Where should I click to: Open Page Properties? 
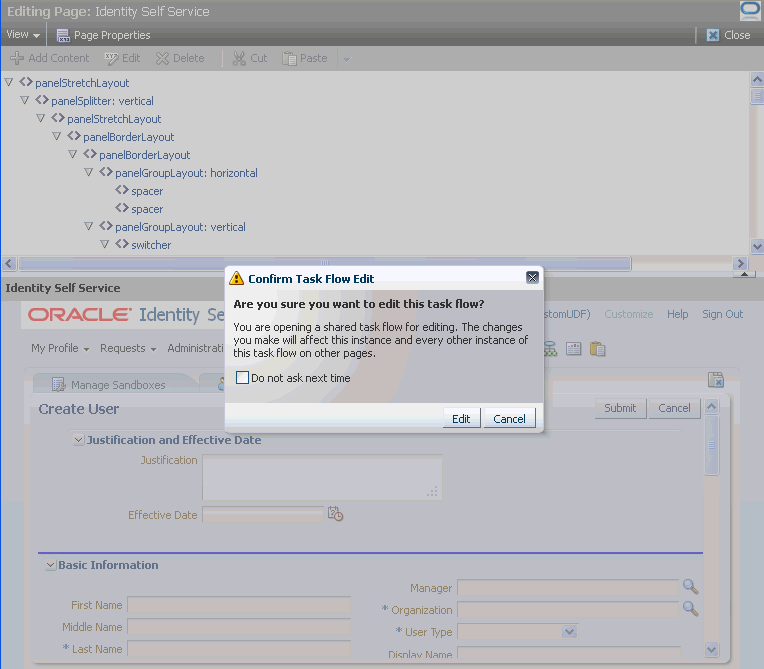(x=103, y=35)
